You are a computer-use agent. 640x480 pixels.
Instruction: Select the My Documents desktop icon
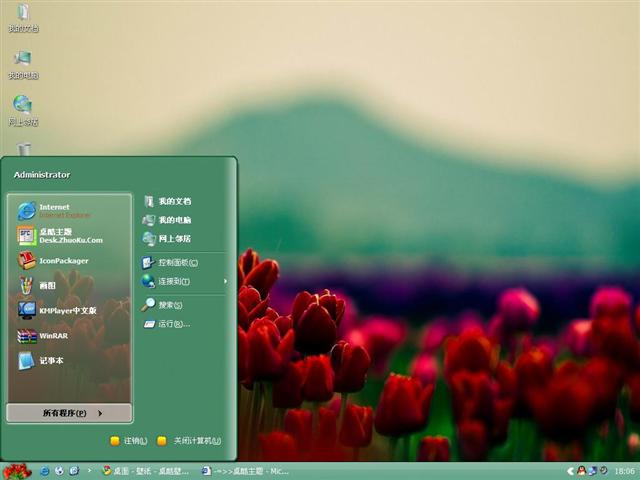click(23, 18)
